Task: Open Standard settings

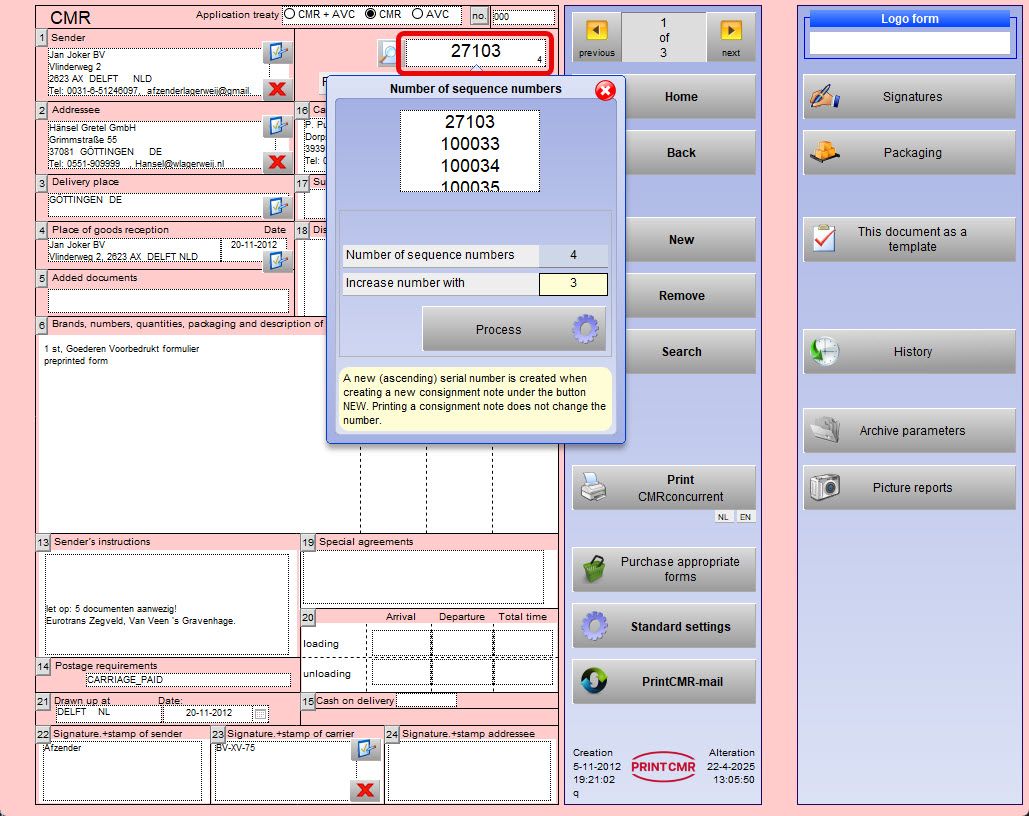Action: click(x=664, y=627)
